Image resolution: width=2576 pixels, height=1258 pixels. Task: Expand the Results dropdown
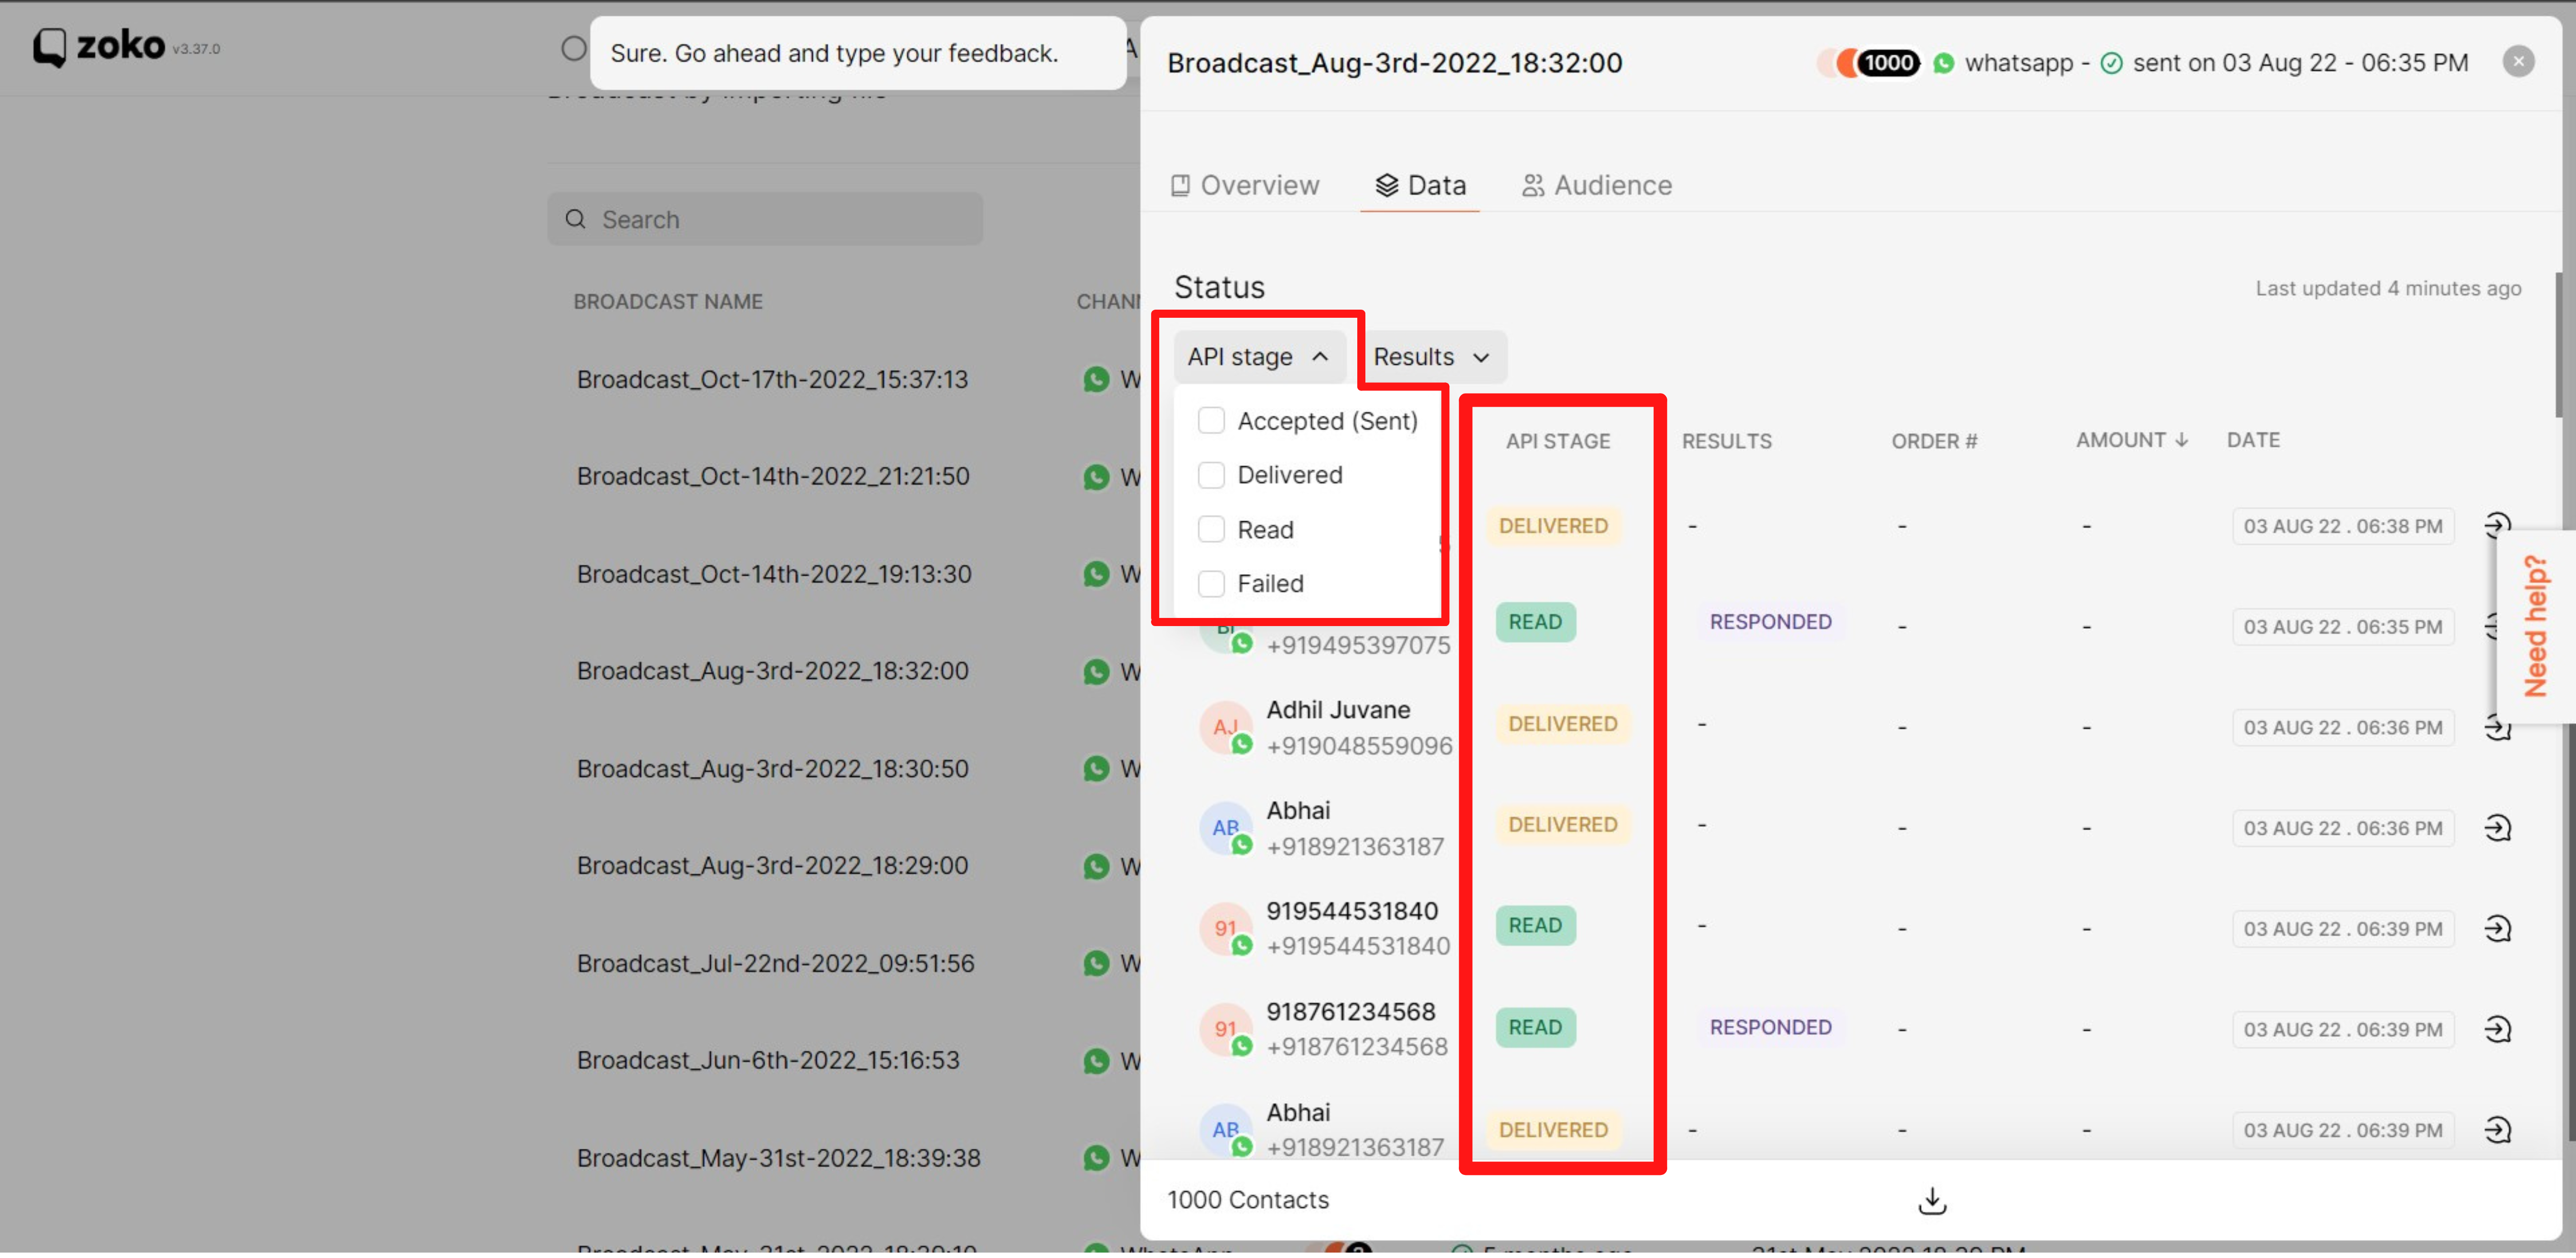[x=1431, y=357]
